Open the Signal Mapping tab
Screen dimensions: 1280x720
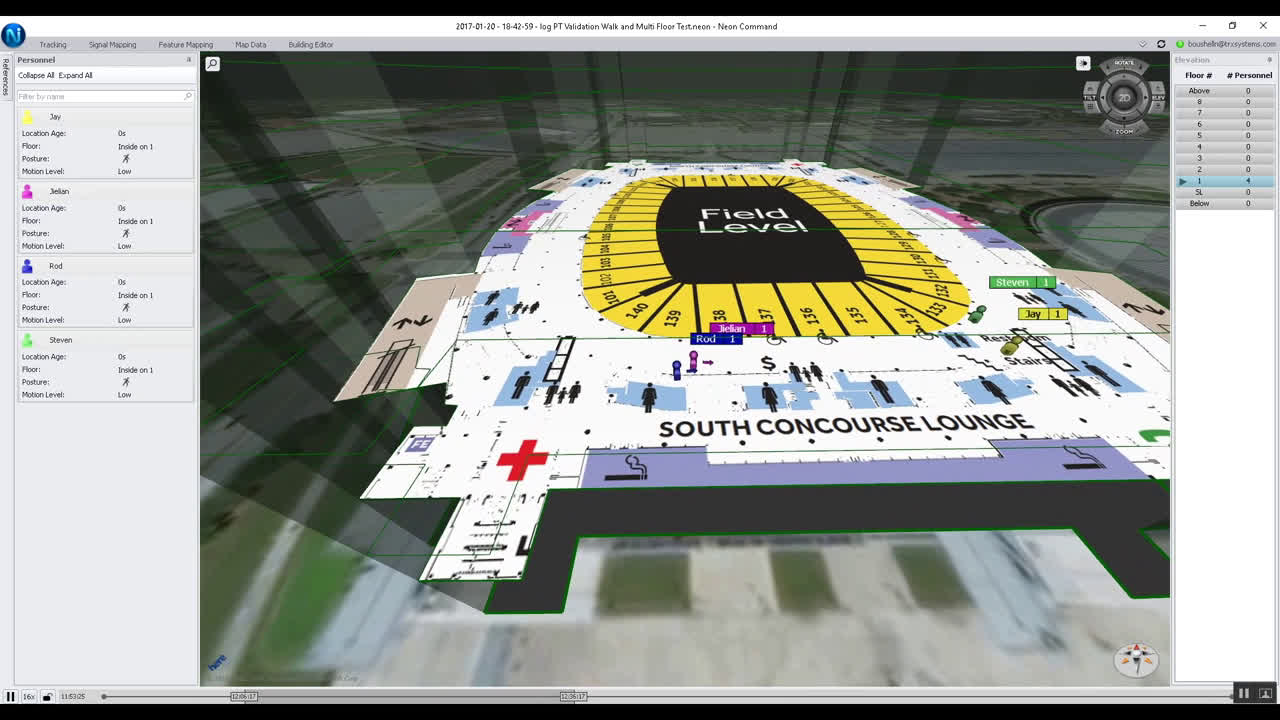click(112, 44)
